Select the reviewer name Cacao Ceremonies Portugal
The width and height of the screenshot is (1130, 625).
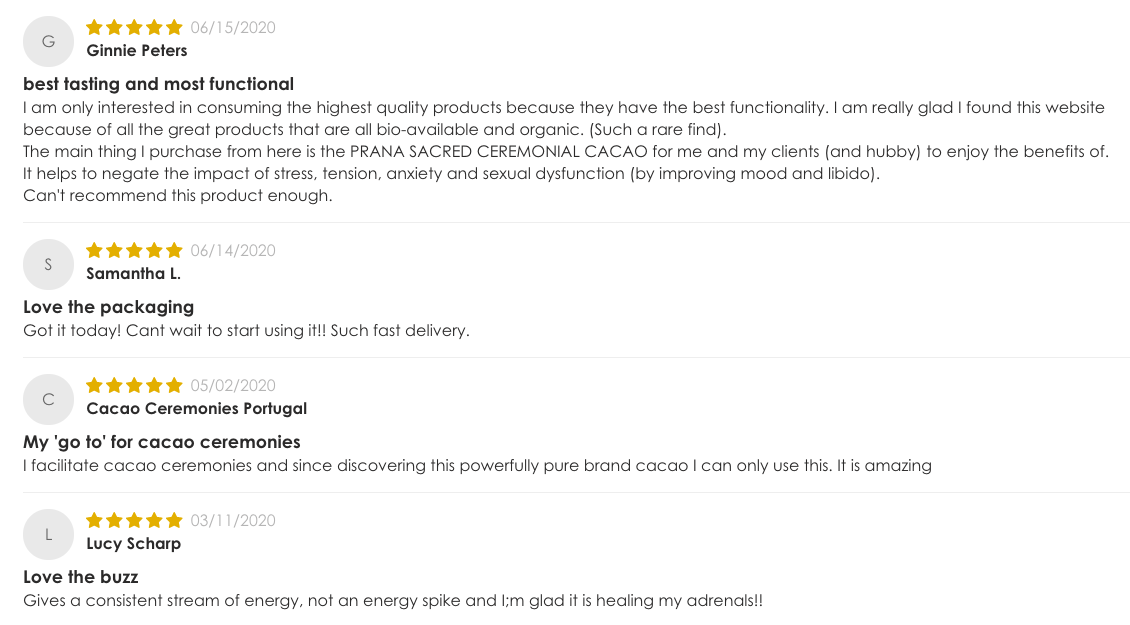coord(197,408)
